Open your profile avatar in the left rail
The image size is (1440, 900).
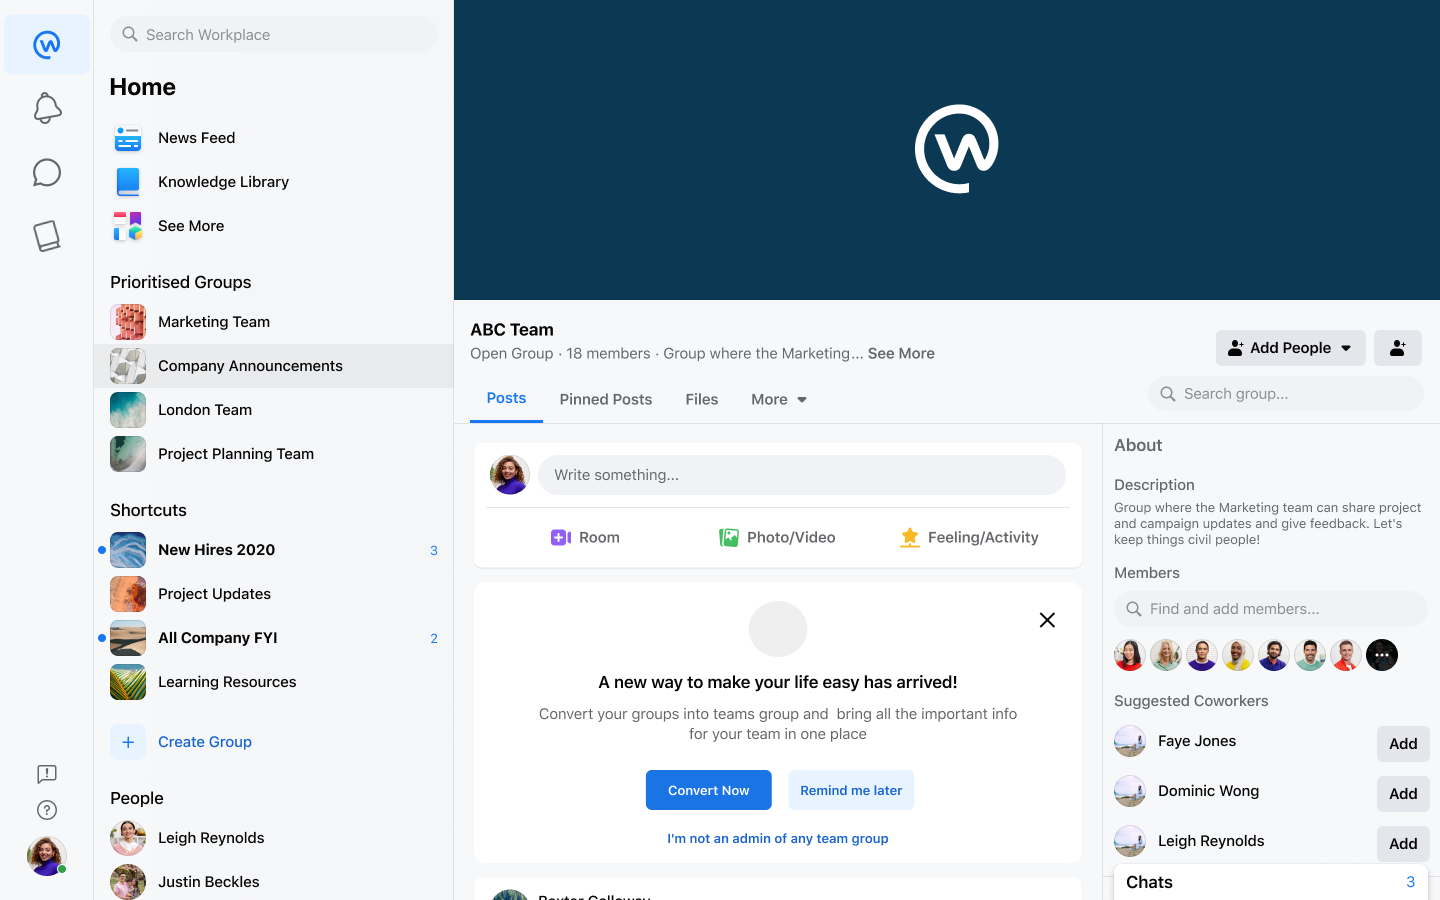tap(47, 856)
